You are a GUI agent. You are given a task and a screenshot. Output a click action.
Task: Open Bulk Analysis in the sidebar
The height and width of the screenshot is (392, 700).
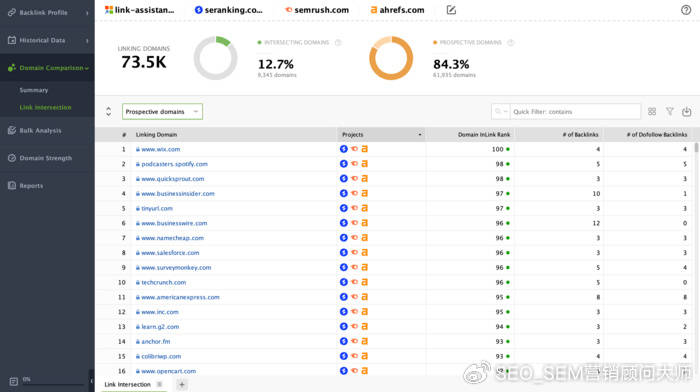pyautogui.click(x=47, y=130)
